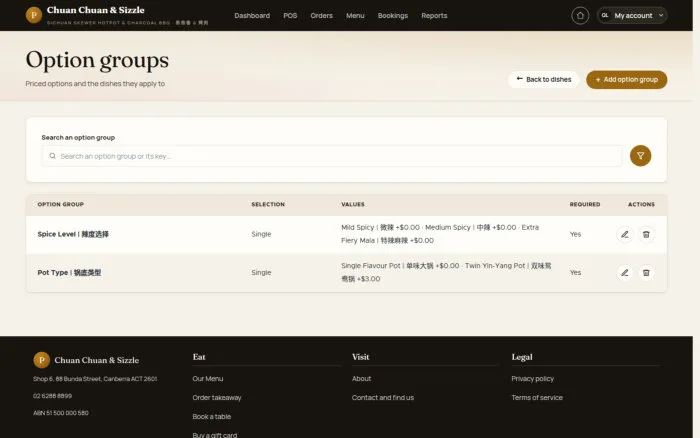This screenshot has width=700, height=438.
Task: Click the header logo badge icon
Action: (x=33, y=15)
